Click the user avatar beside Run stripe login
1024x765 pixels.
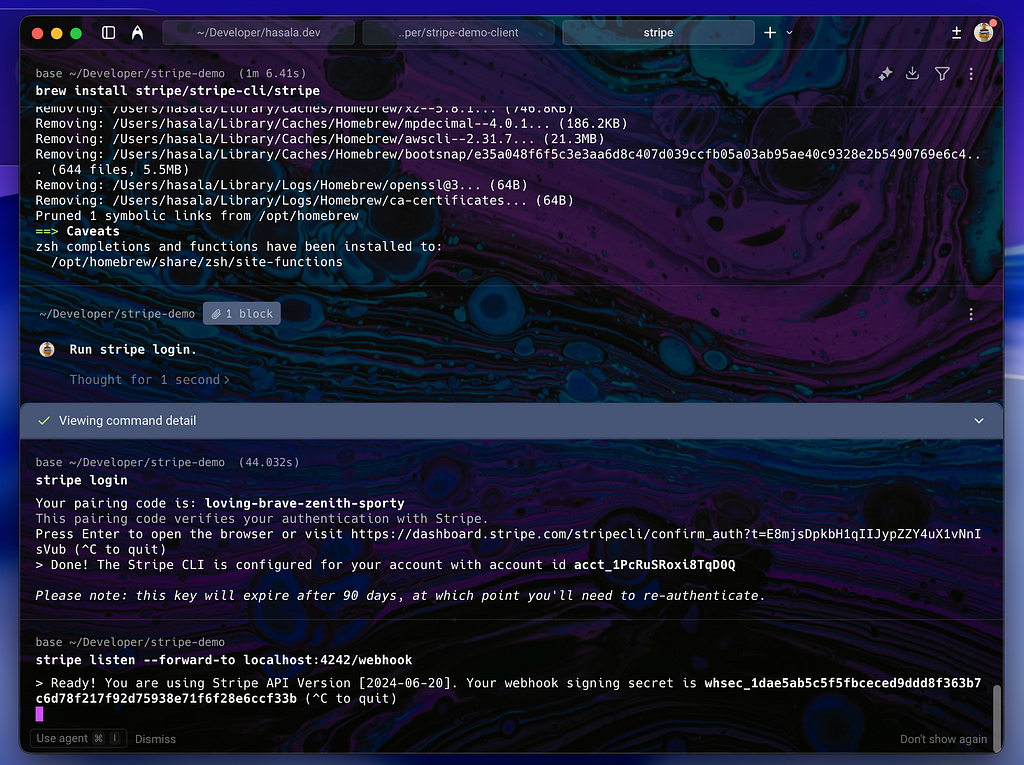47,350
